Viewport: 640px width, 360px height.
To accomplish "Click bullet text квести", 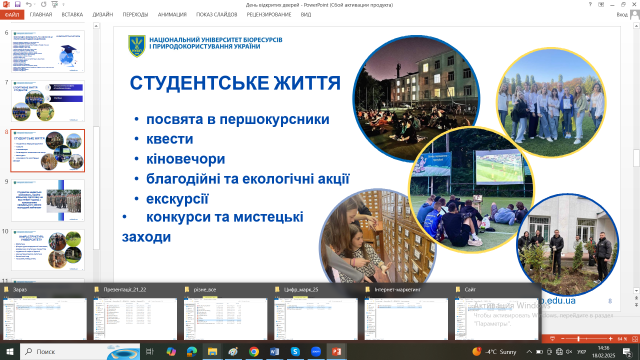I will (x=169, y=139).
